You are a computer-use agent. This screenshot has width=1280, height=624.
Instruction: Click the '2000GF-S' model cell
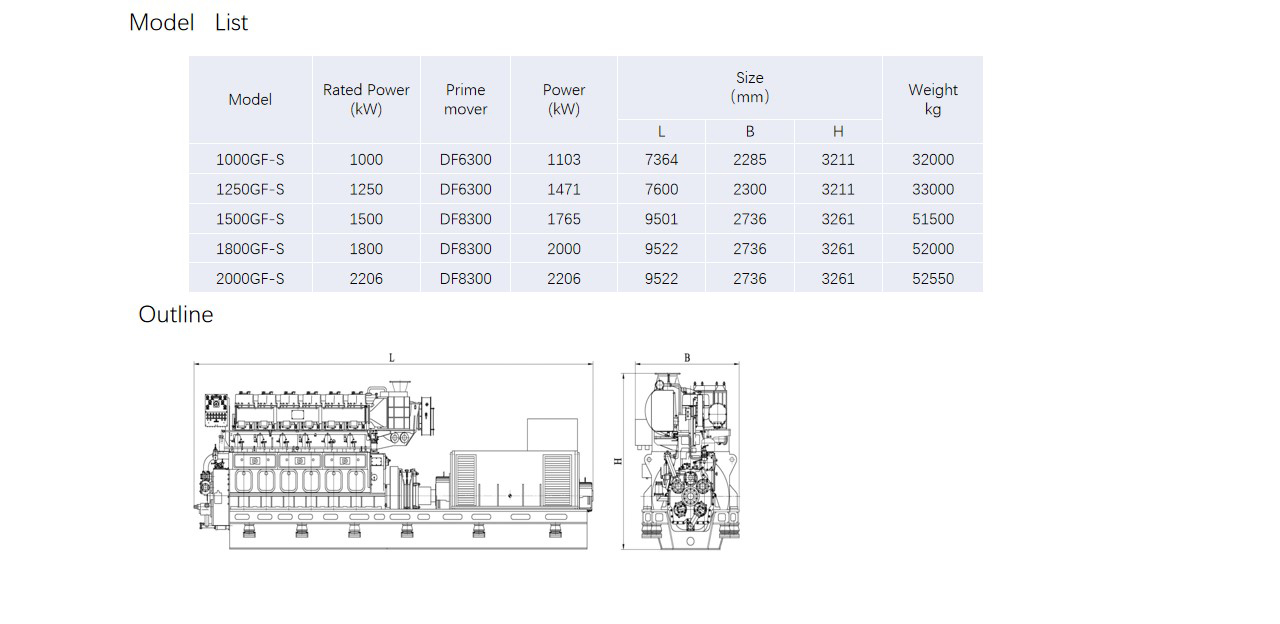click(250, 279)
